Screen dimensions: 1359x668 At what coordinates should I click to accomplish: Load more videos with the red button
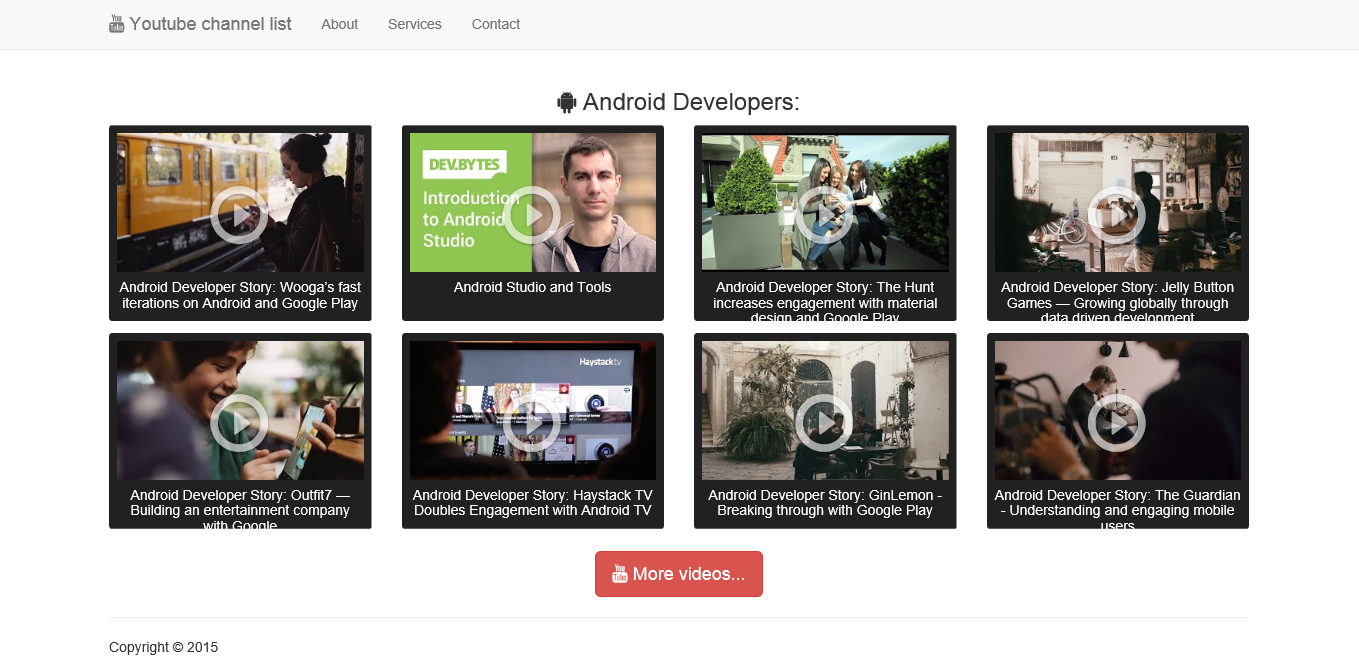tap(679, 574)
